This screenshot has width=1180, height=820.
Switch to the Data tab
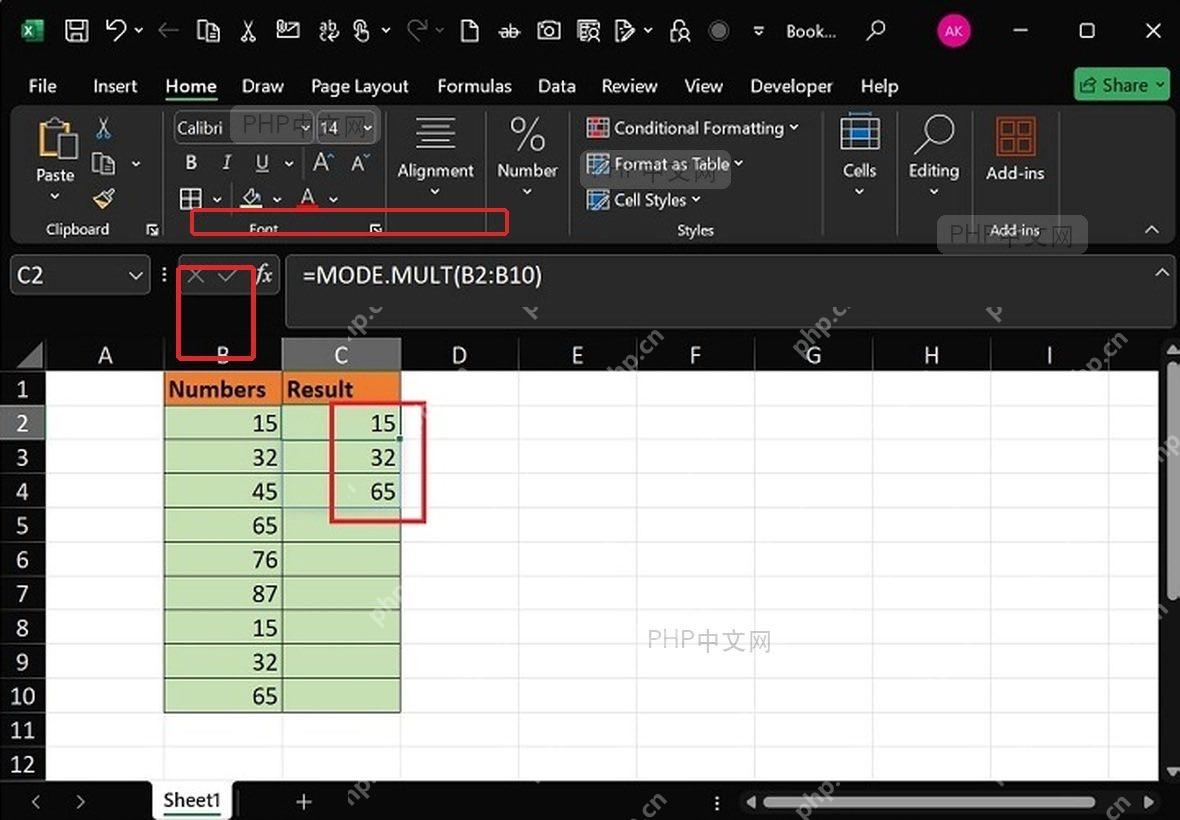(x=557, y=87)
